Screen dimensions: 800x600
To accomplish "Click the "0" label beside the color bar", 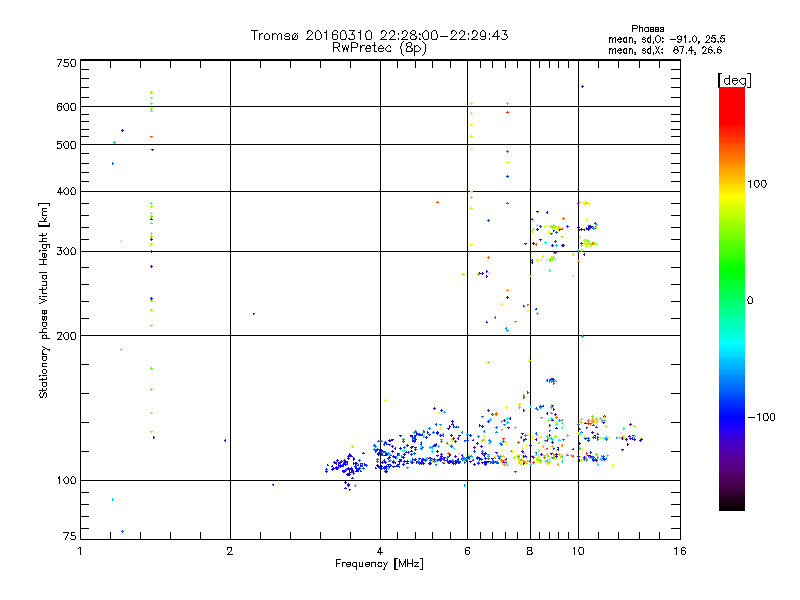I will pyautogui.click(x=750, y=300).
